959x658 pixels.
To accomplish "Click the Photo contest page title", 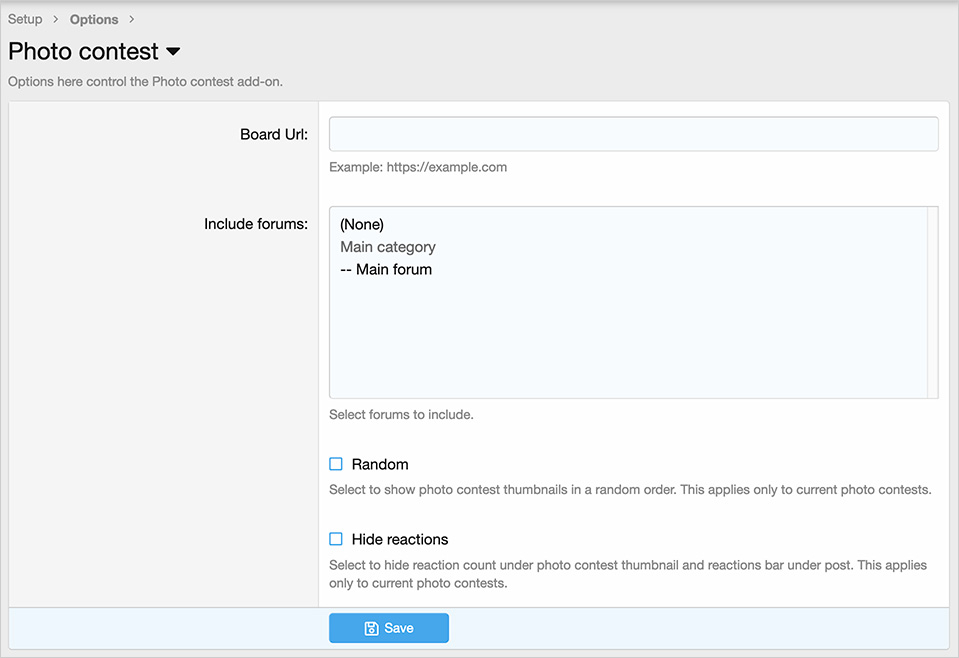I will click(83, 51).
